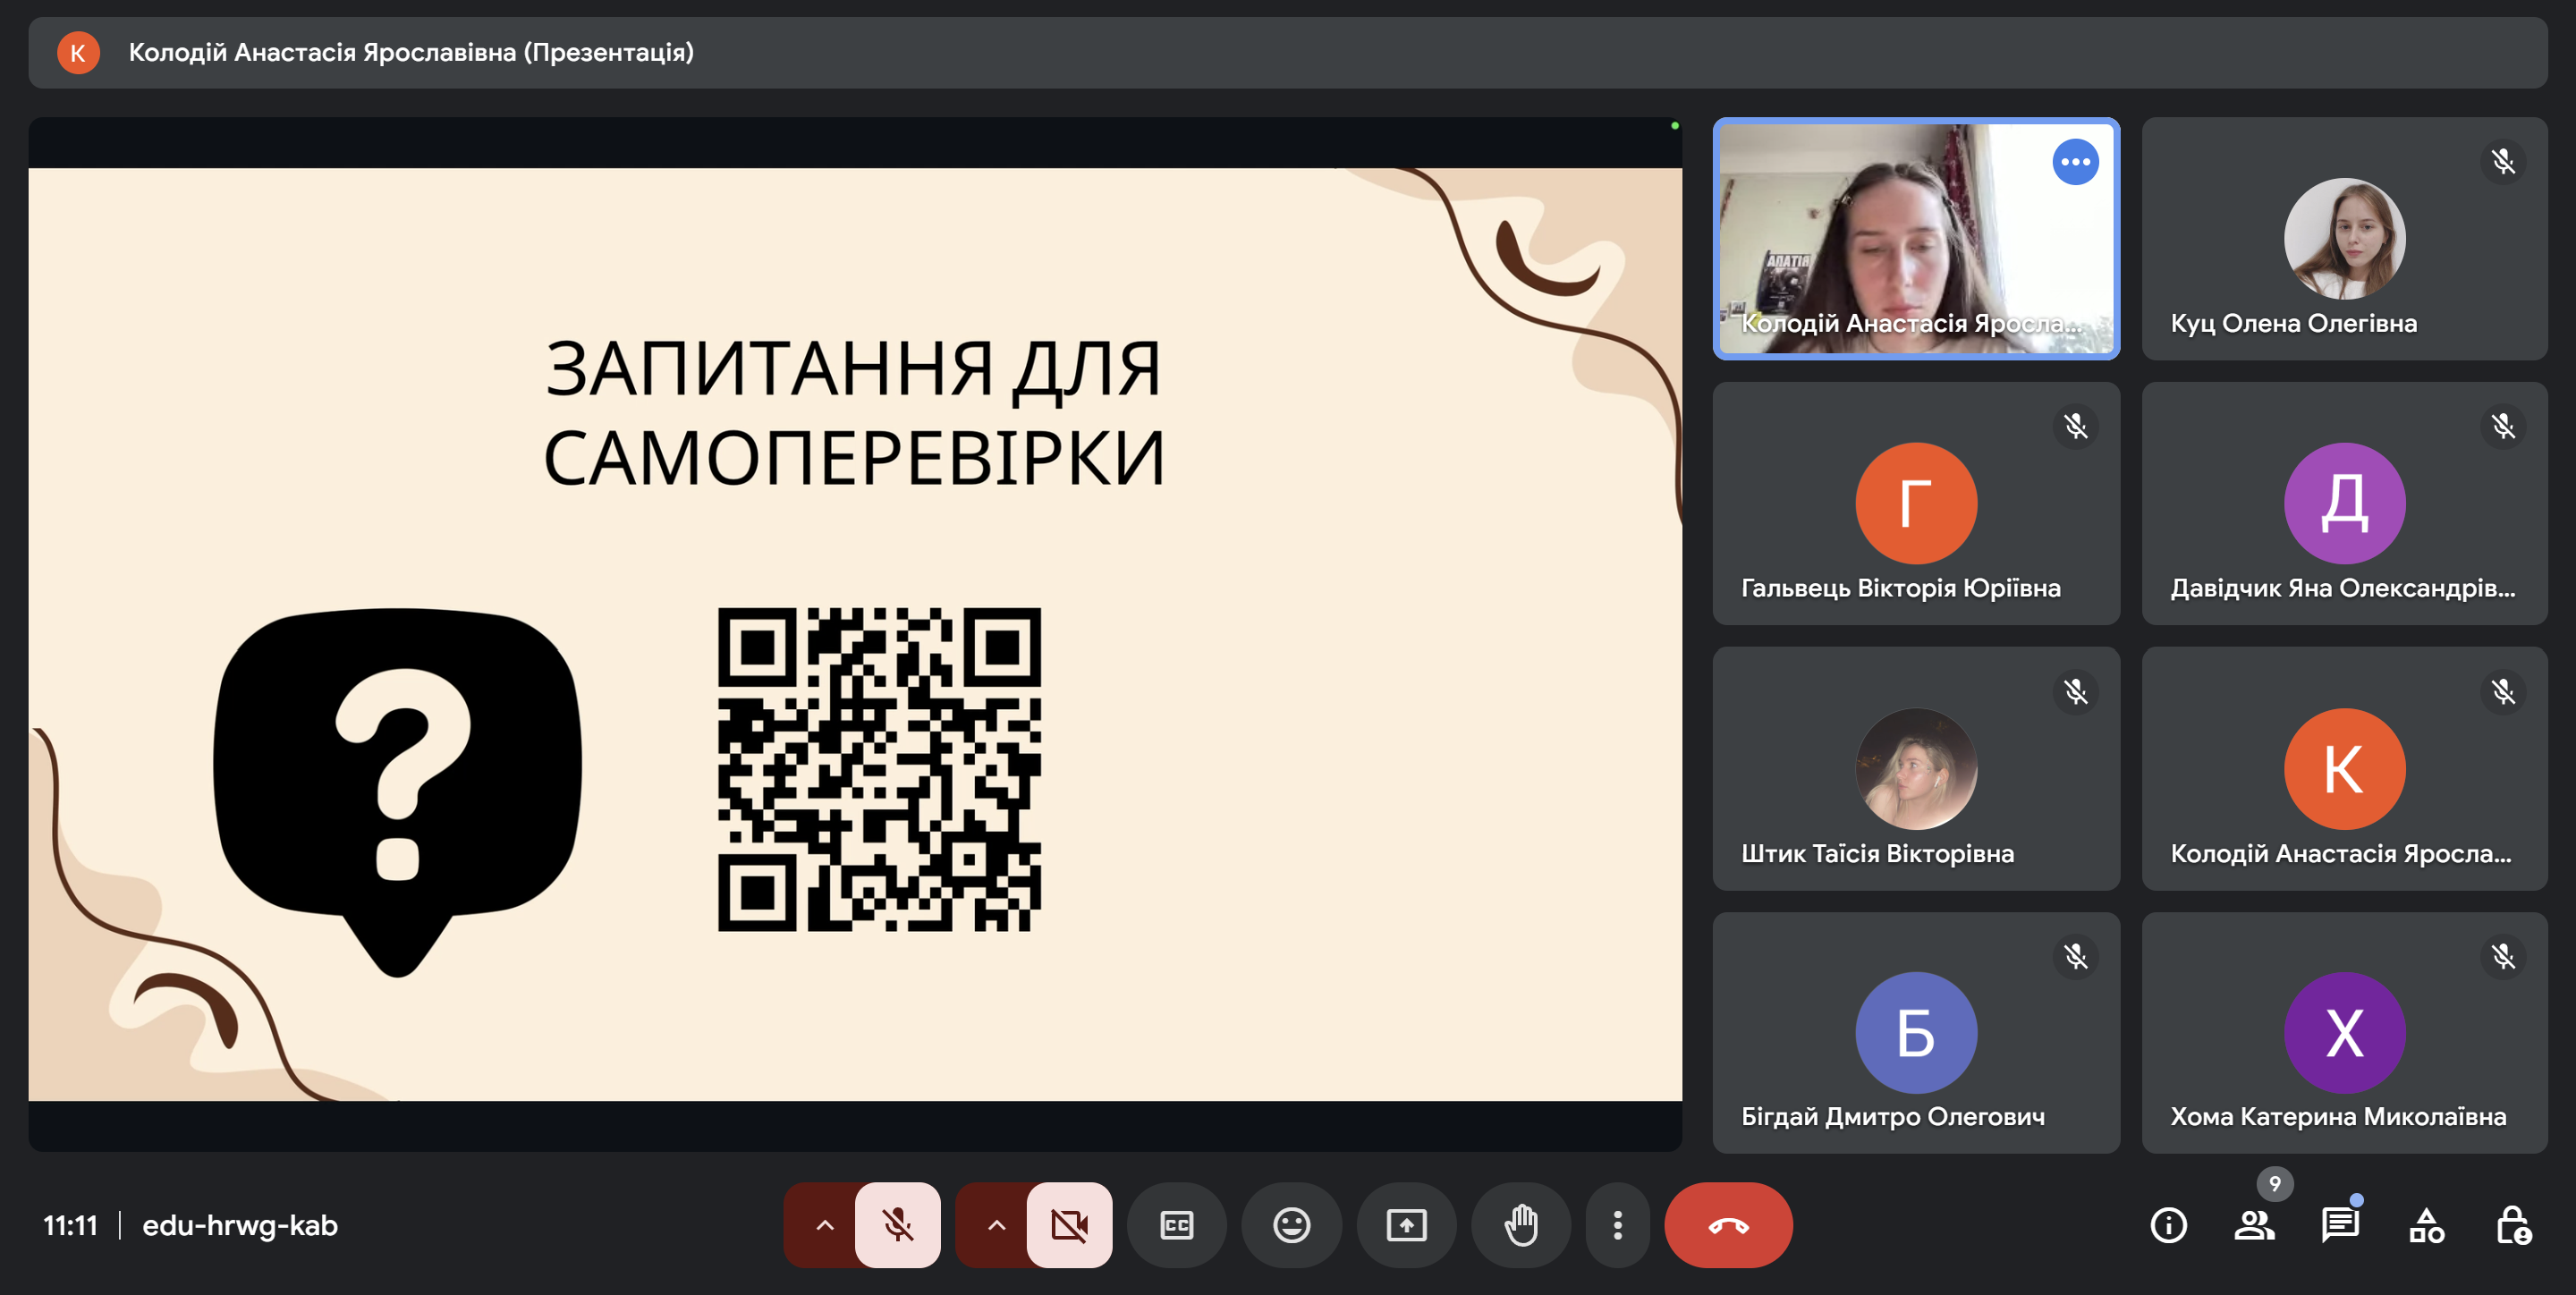Viewport: 2576px width, 1295px height.
Task: Open more options three-dot menu
Action: pos(1617,1225)
